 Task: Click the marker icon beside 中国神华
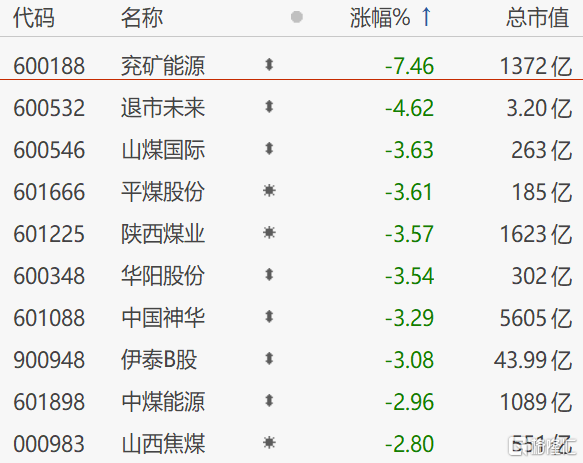269,317
